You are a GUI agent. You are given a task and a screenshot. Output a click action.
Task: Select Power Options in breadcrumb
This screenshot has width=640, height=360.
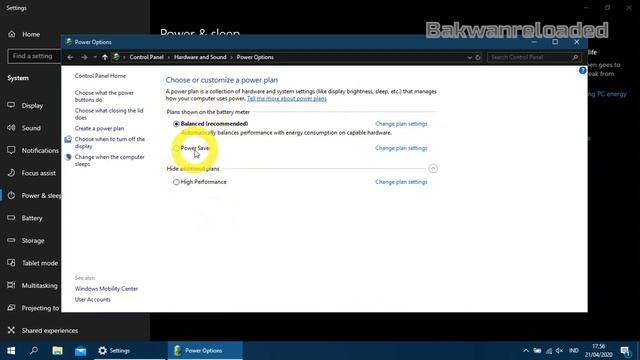pyautogui.click(x=255, y=57)
